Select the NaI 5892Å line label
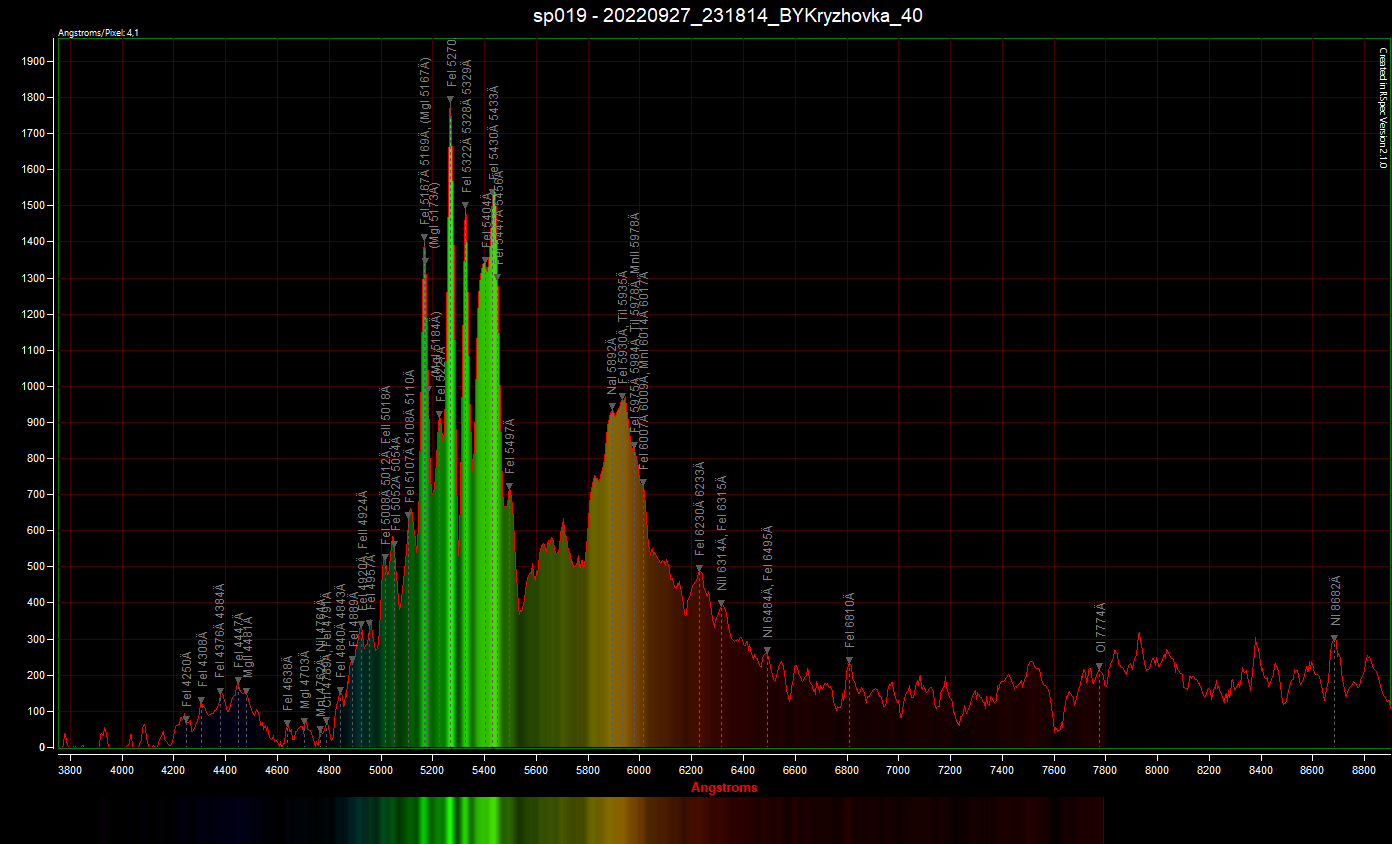The height and width of the screenshot is (844, 1392). coord(613,368)
